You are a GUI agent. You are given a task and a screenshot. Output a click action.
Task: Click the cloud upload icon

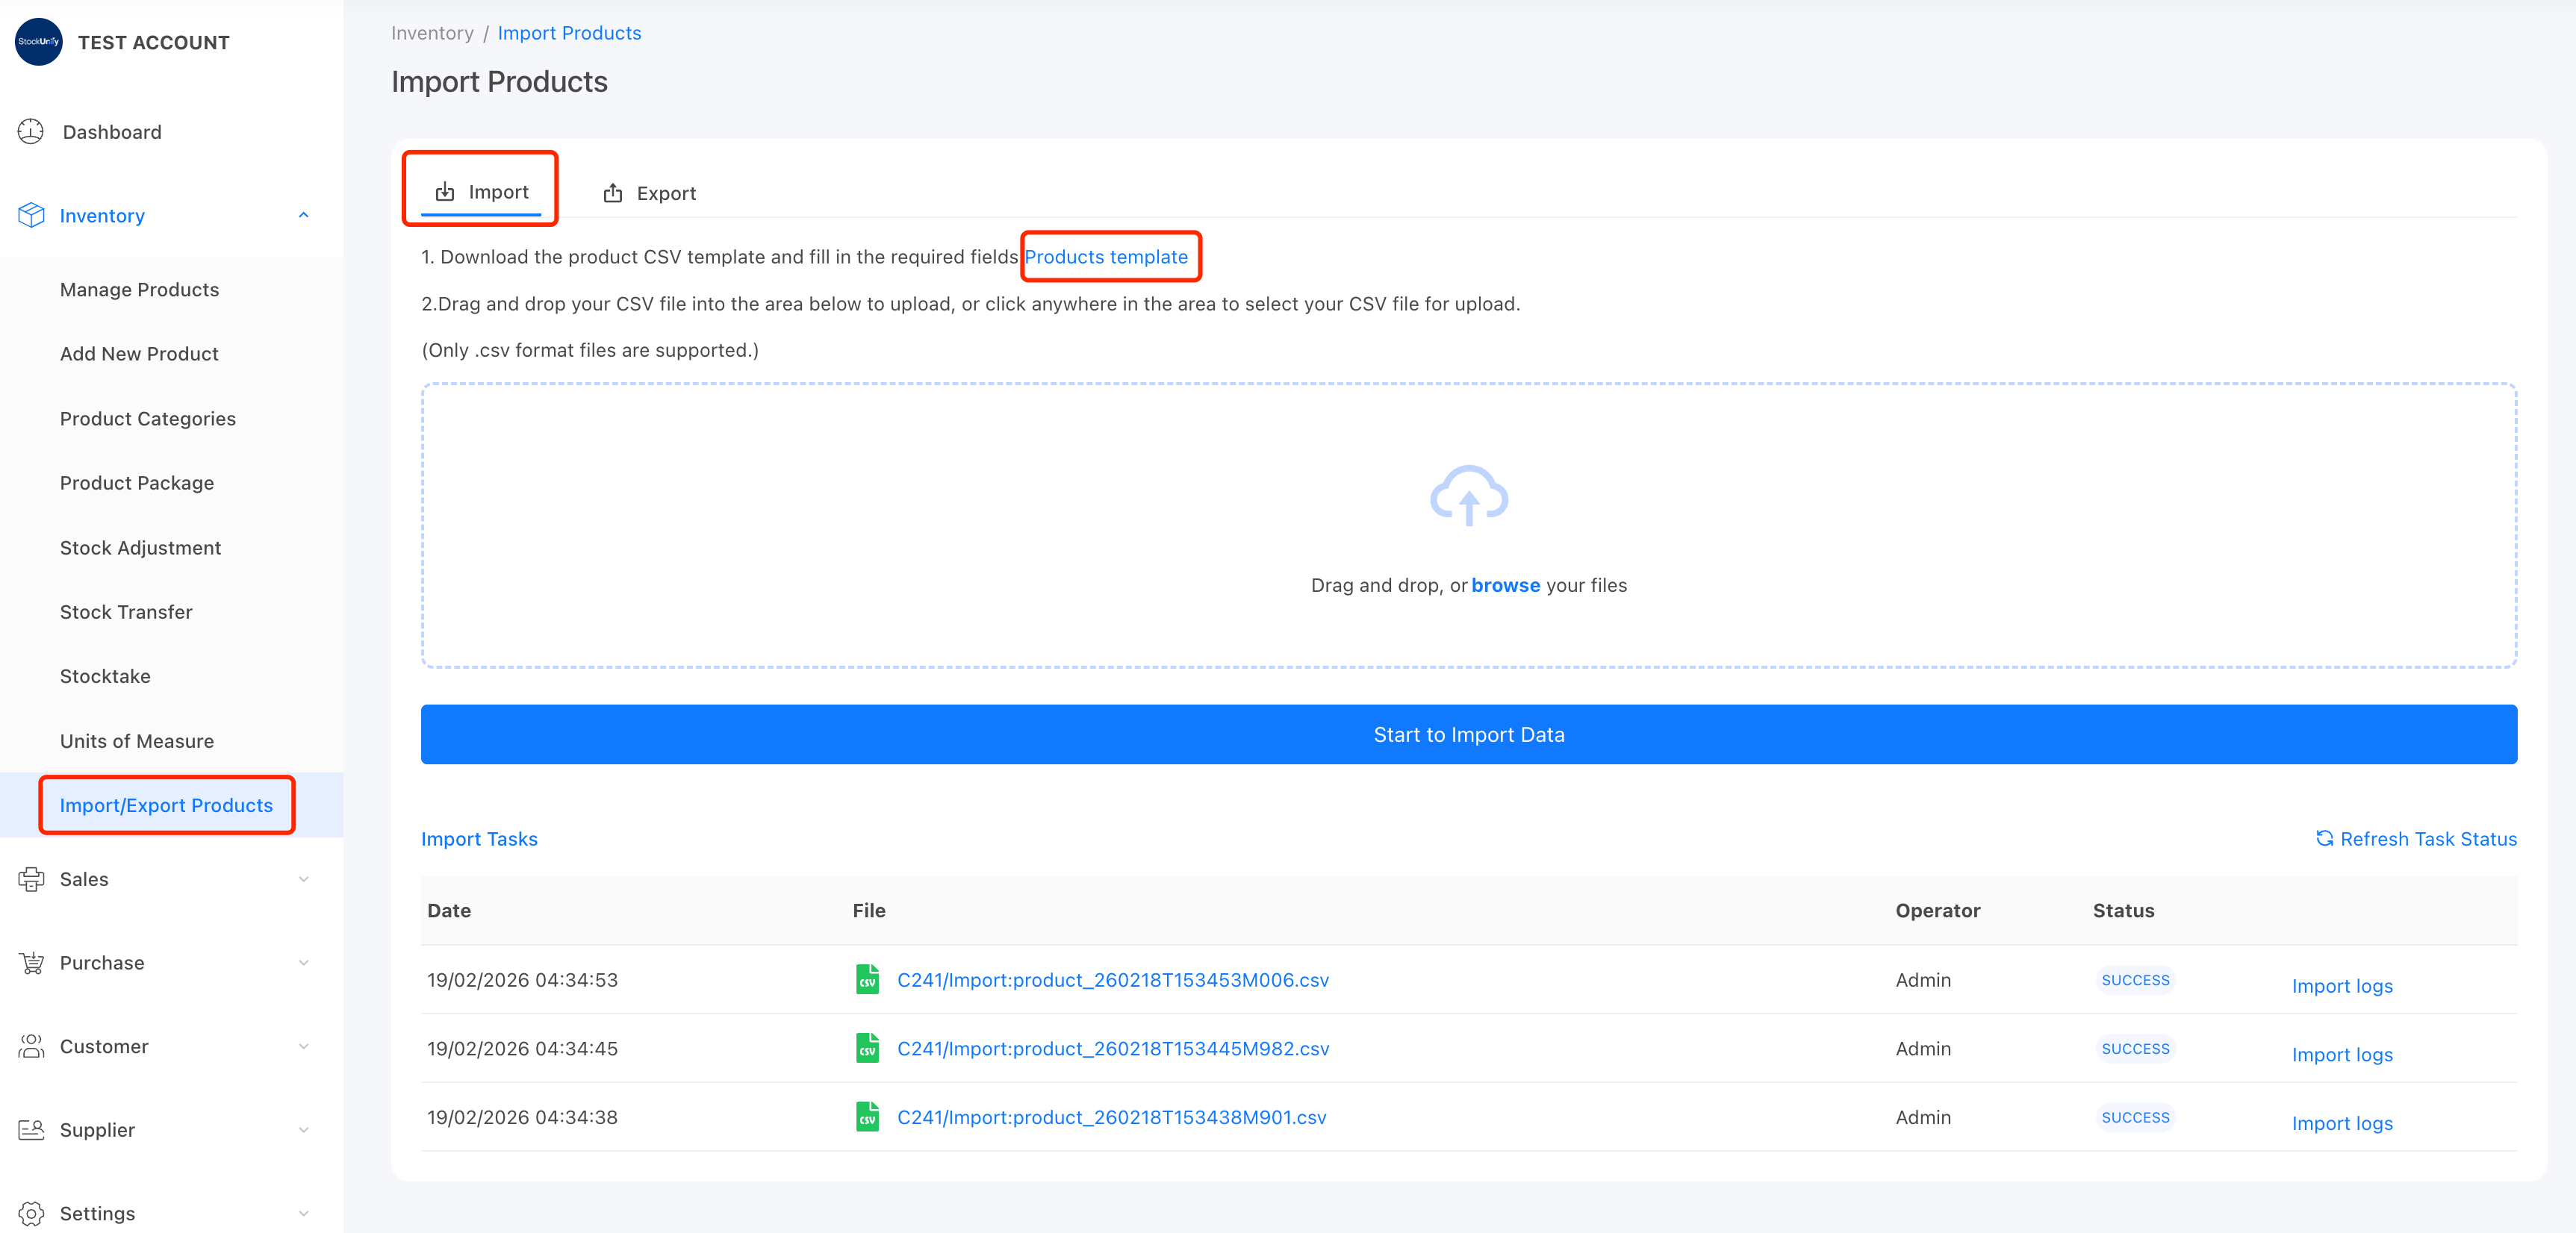coord(1468,495)
